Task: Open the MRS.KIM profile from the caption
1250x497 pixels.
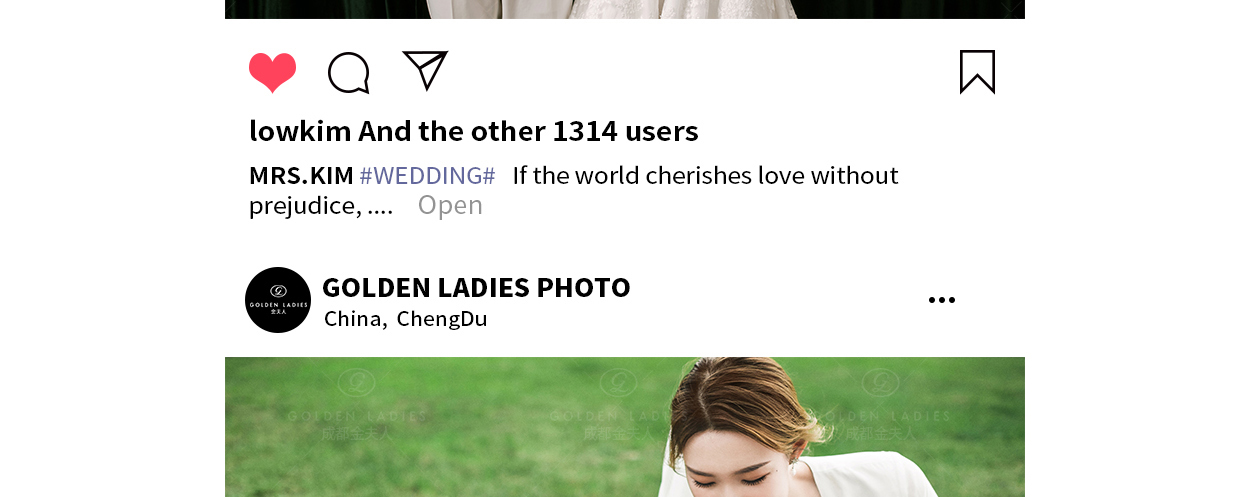Action: [x=301, y=176]
